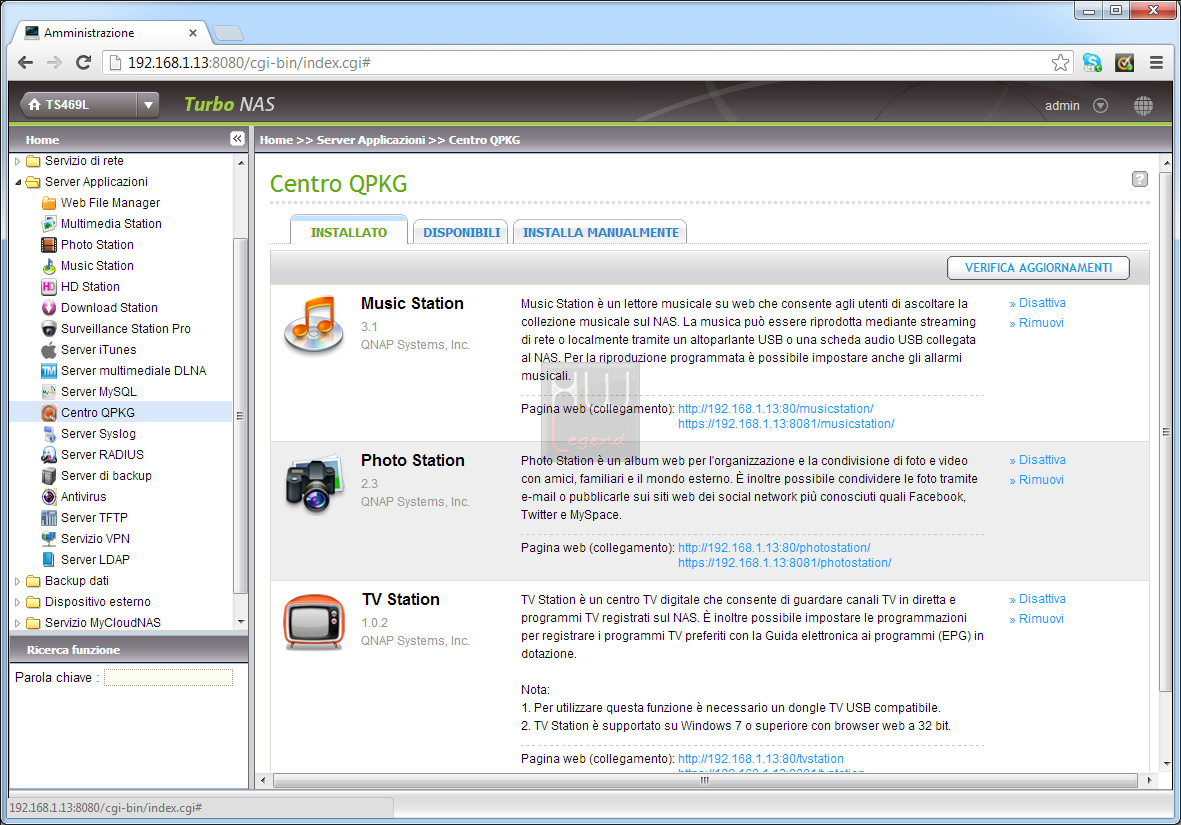Open Server multimediale DLNA icon
This screenshot has width=1181, height=825.
pos(49,371)
